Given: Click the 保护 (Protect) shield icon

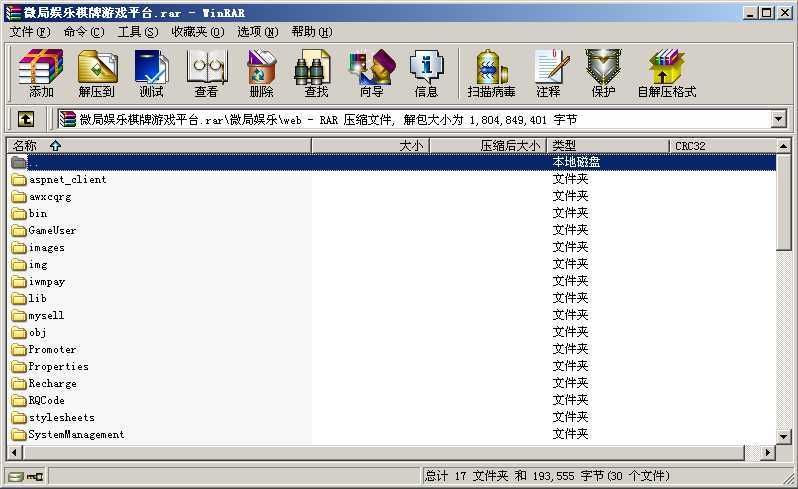Looking at the screenshot, I should pos(603,74).
